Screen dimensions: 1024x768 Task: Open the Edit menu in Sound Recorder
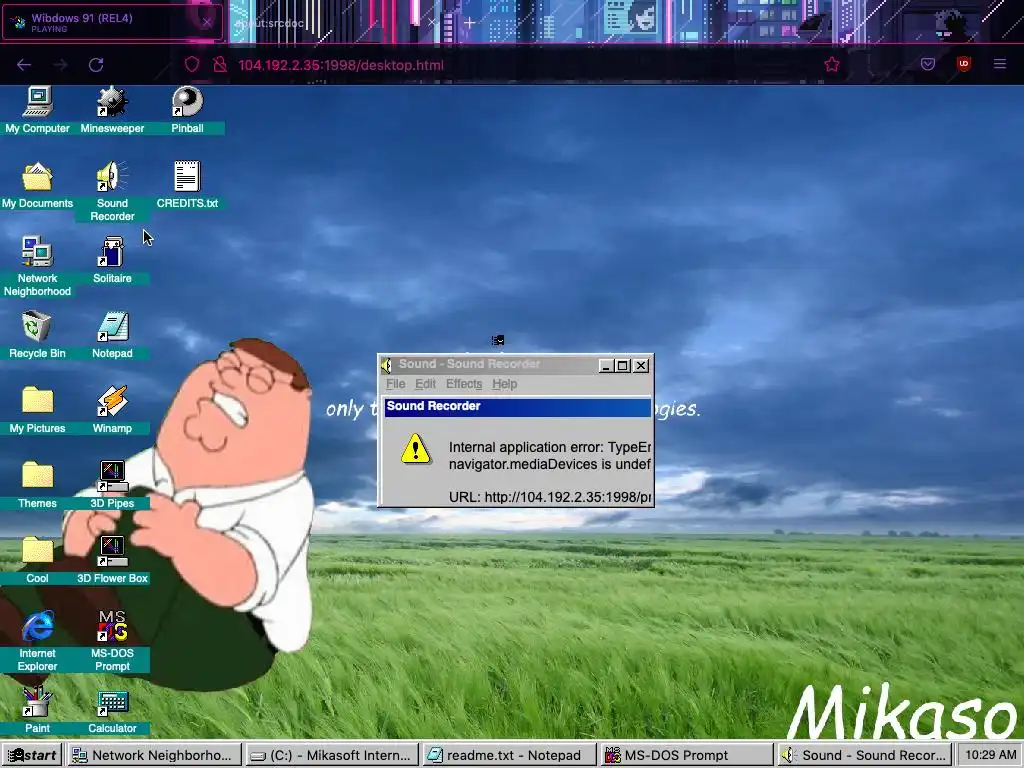click(425, 384)
